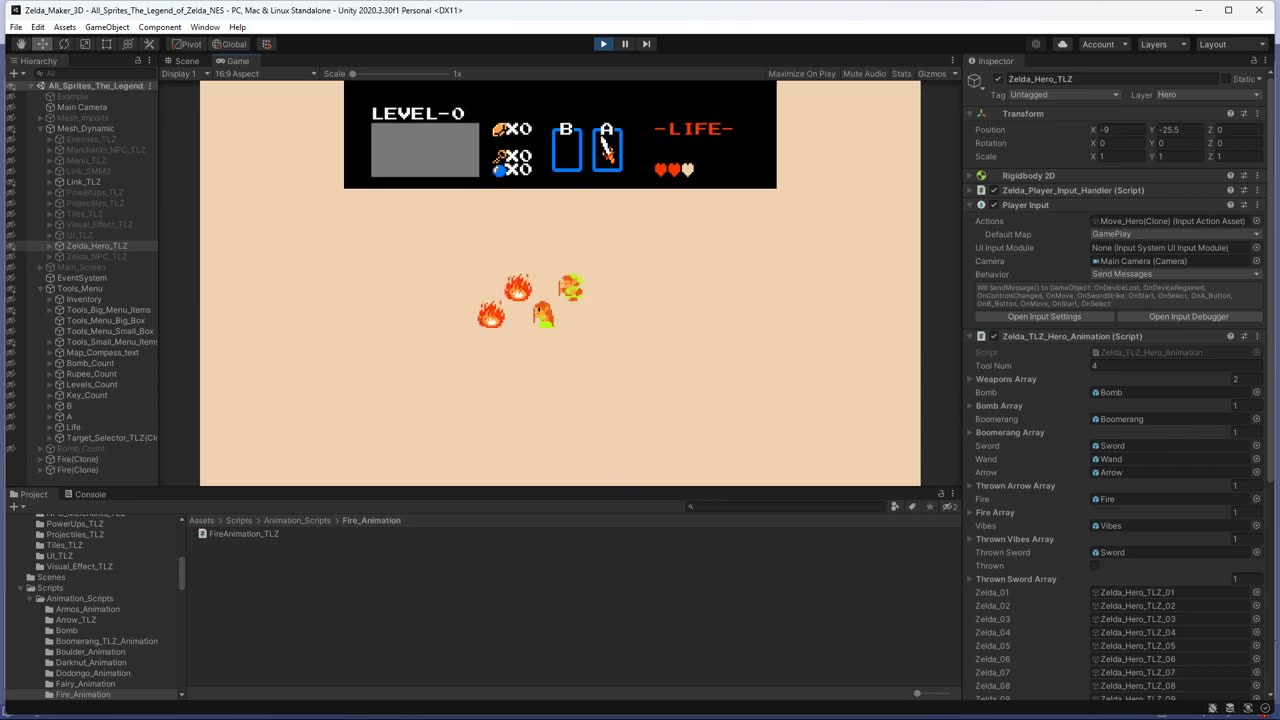Open the Default Map GamePlay dropdown
Viewport: 1280px width, 720px height.
(1176, 234)
